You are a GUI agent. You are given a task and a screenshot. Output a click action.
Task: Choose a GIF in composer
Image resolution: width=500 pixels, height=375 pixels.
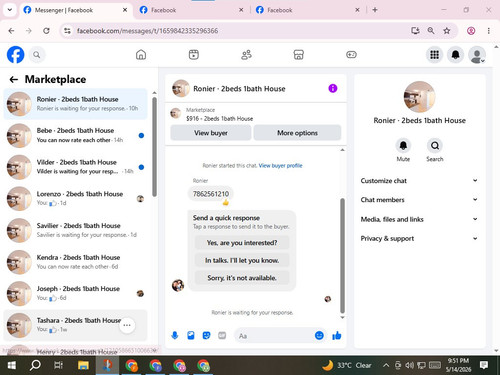222,335
